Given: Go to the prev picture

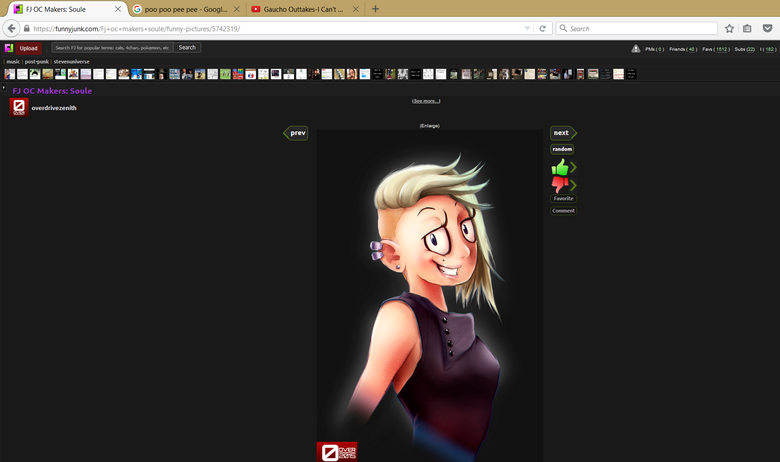Looking at the screenshot, I should pyautogui.click(x=297, y=133).
